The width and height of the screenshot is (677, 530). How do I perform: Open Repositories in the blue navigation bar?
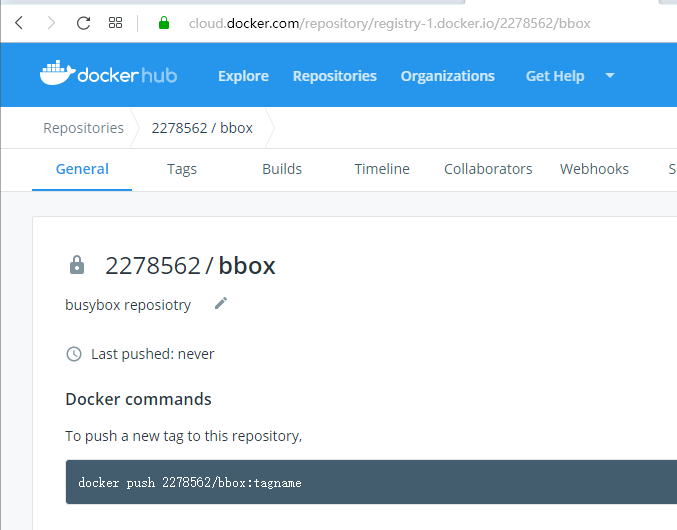[x=335, y=76]
